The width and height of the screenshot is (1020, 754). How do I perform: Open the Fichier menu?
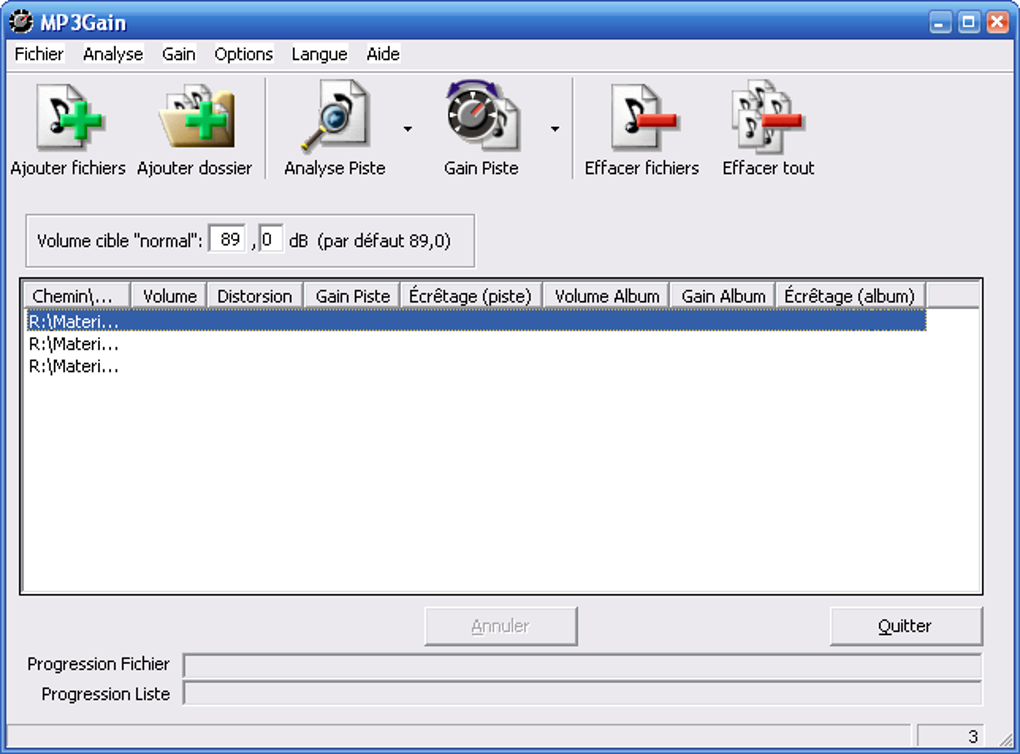point(39,54)
